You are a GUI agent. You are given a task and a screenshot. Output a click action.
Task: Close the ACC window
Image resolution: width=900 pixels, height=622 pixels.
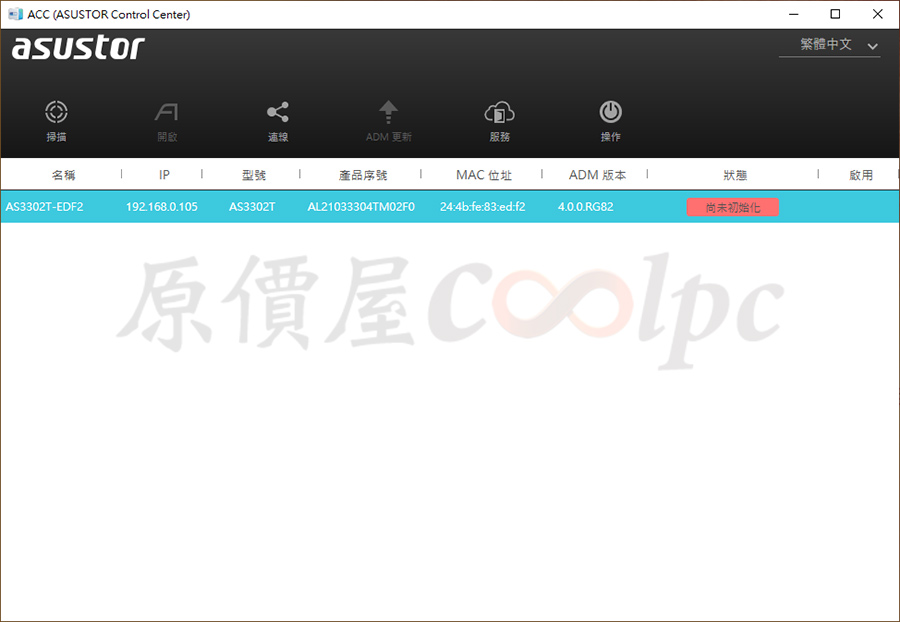click(878, 14)
